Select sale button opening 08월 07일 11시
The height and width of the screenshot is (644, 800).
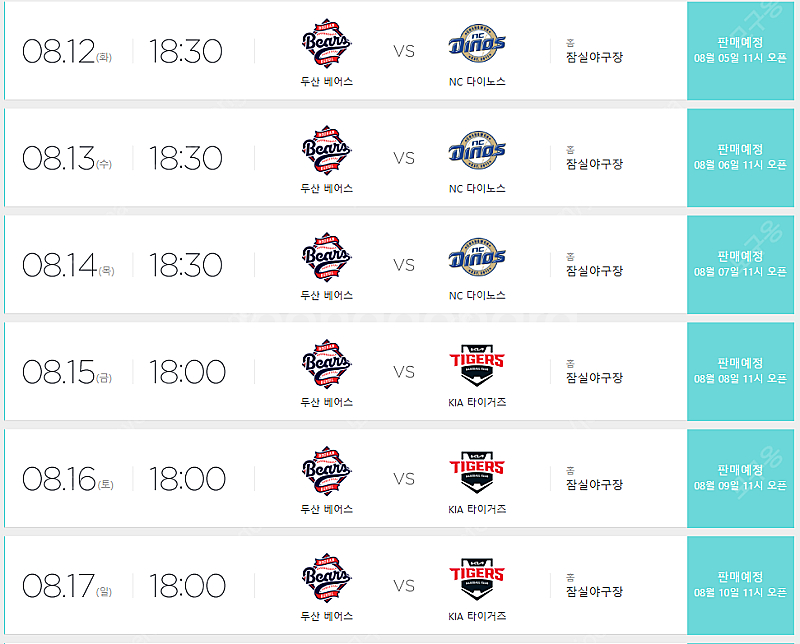tap(740, 264)
